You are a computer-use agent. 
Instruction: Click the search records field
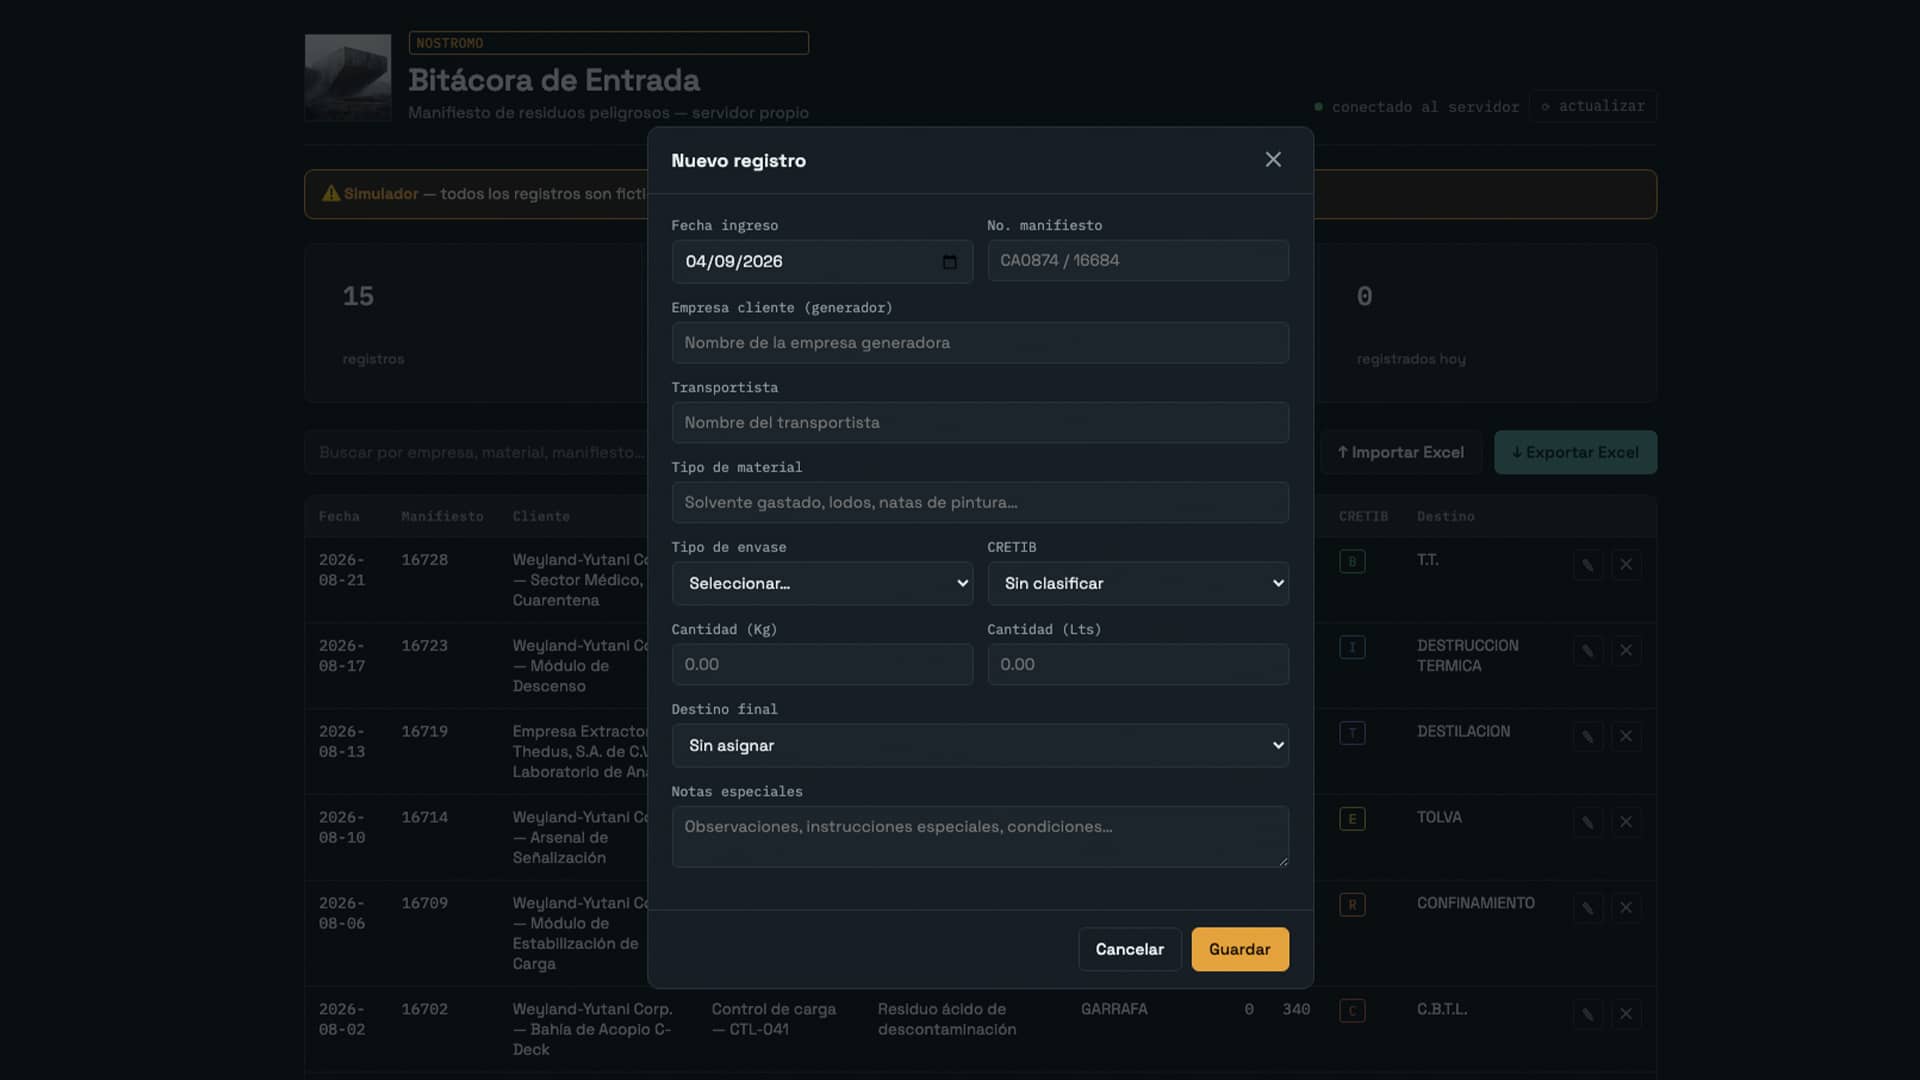[478, 453]
